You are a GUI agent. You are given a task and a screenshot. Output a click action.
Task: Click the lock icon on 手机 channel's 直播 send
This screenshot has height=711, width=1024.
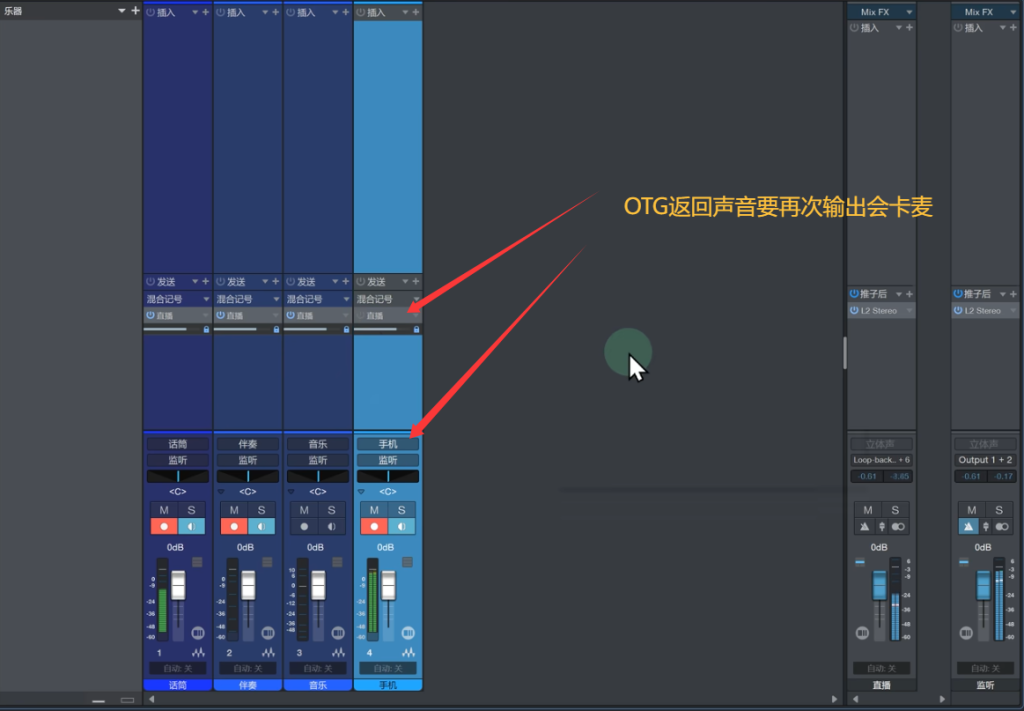(x=415, y=329)
